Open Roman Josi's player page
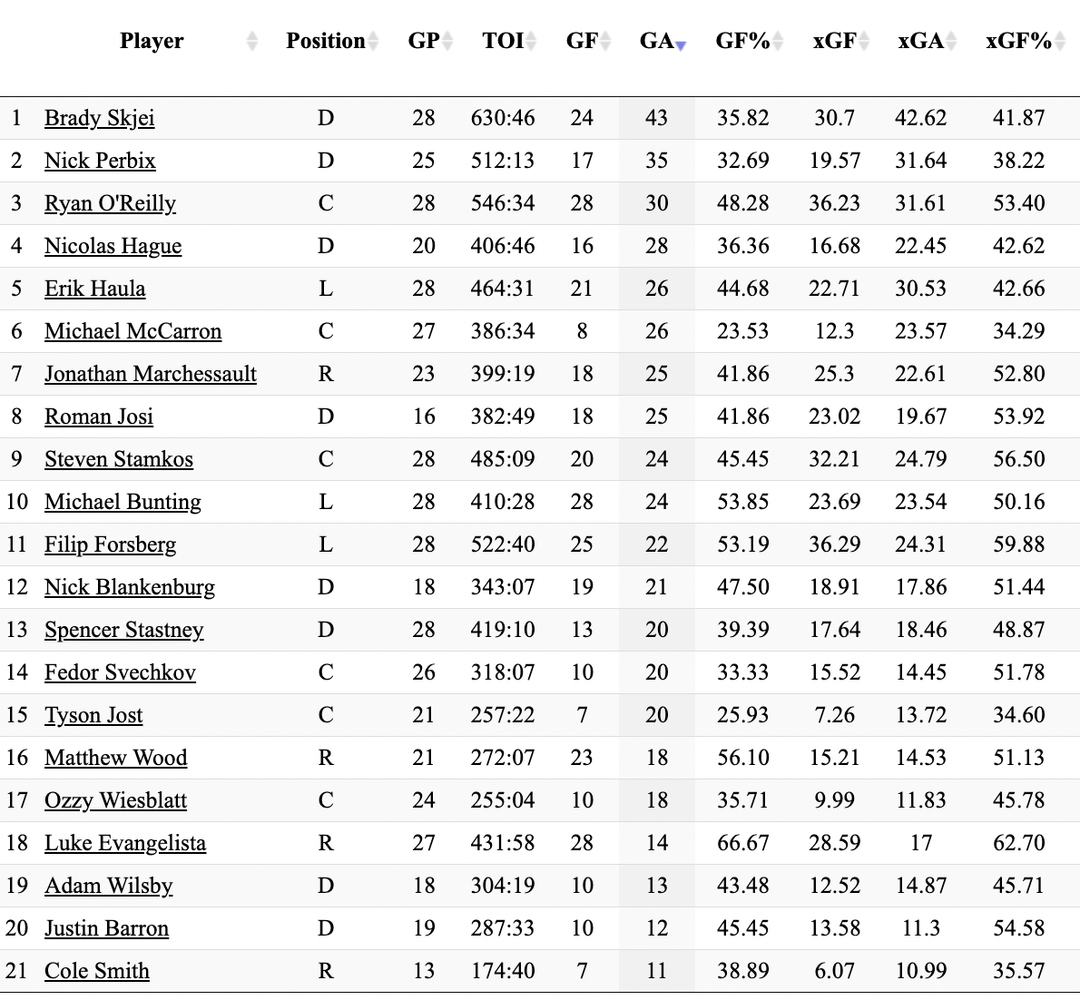Viewport: 1080px width, 1000px height. [98, 416]
